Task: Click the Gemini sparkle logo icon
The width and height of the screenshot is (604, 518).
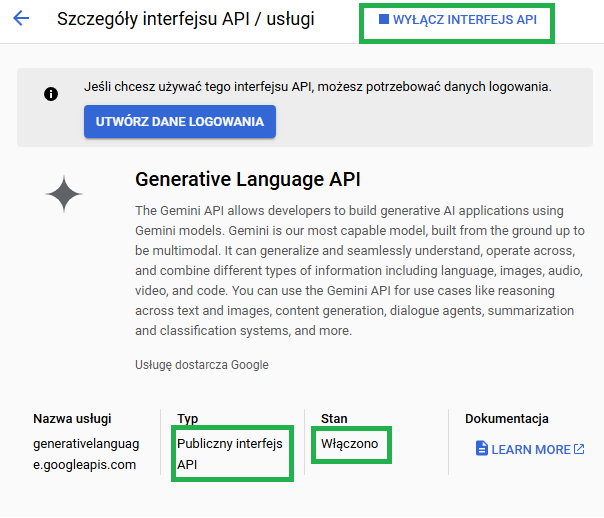Action: (x=64, y=194)
